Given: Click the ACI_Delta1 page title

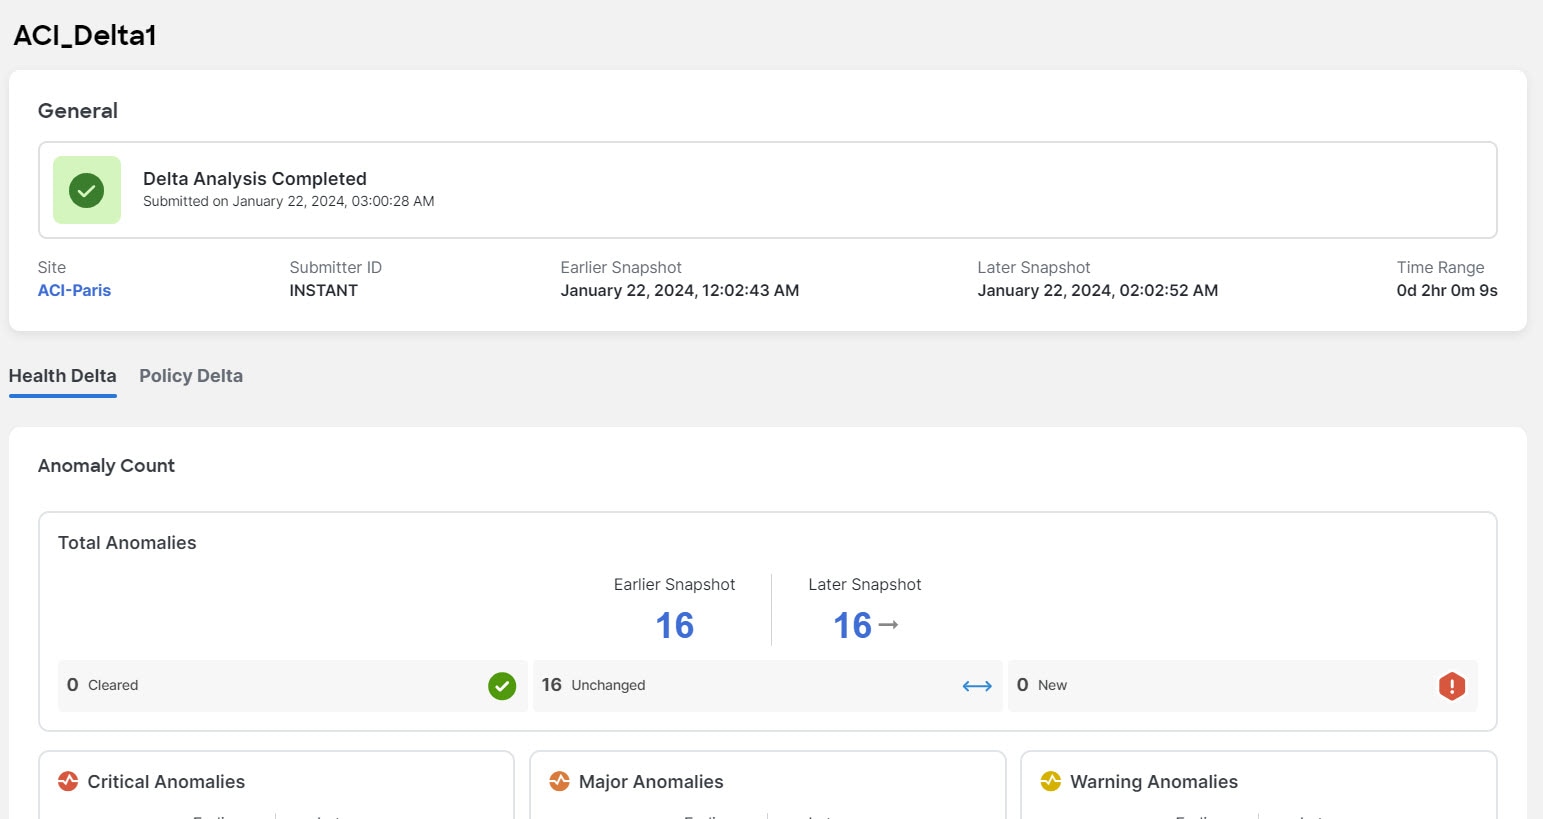Looking at the screenshot, I should click(85, 36).
